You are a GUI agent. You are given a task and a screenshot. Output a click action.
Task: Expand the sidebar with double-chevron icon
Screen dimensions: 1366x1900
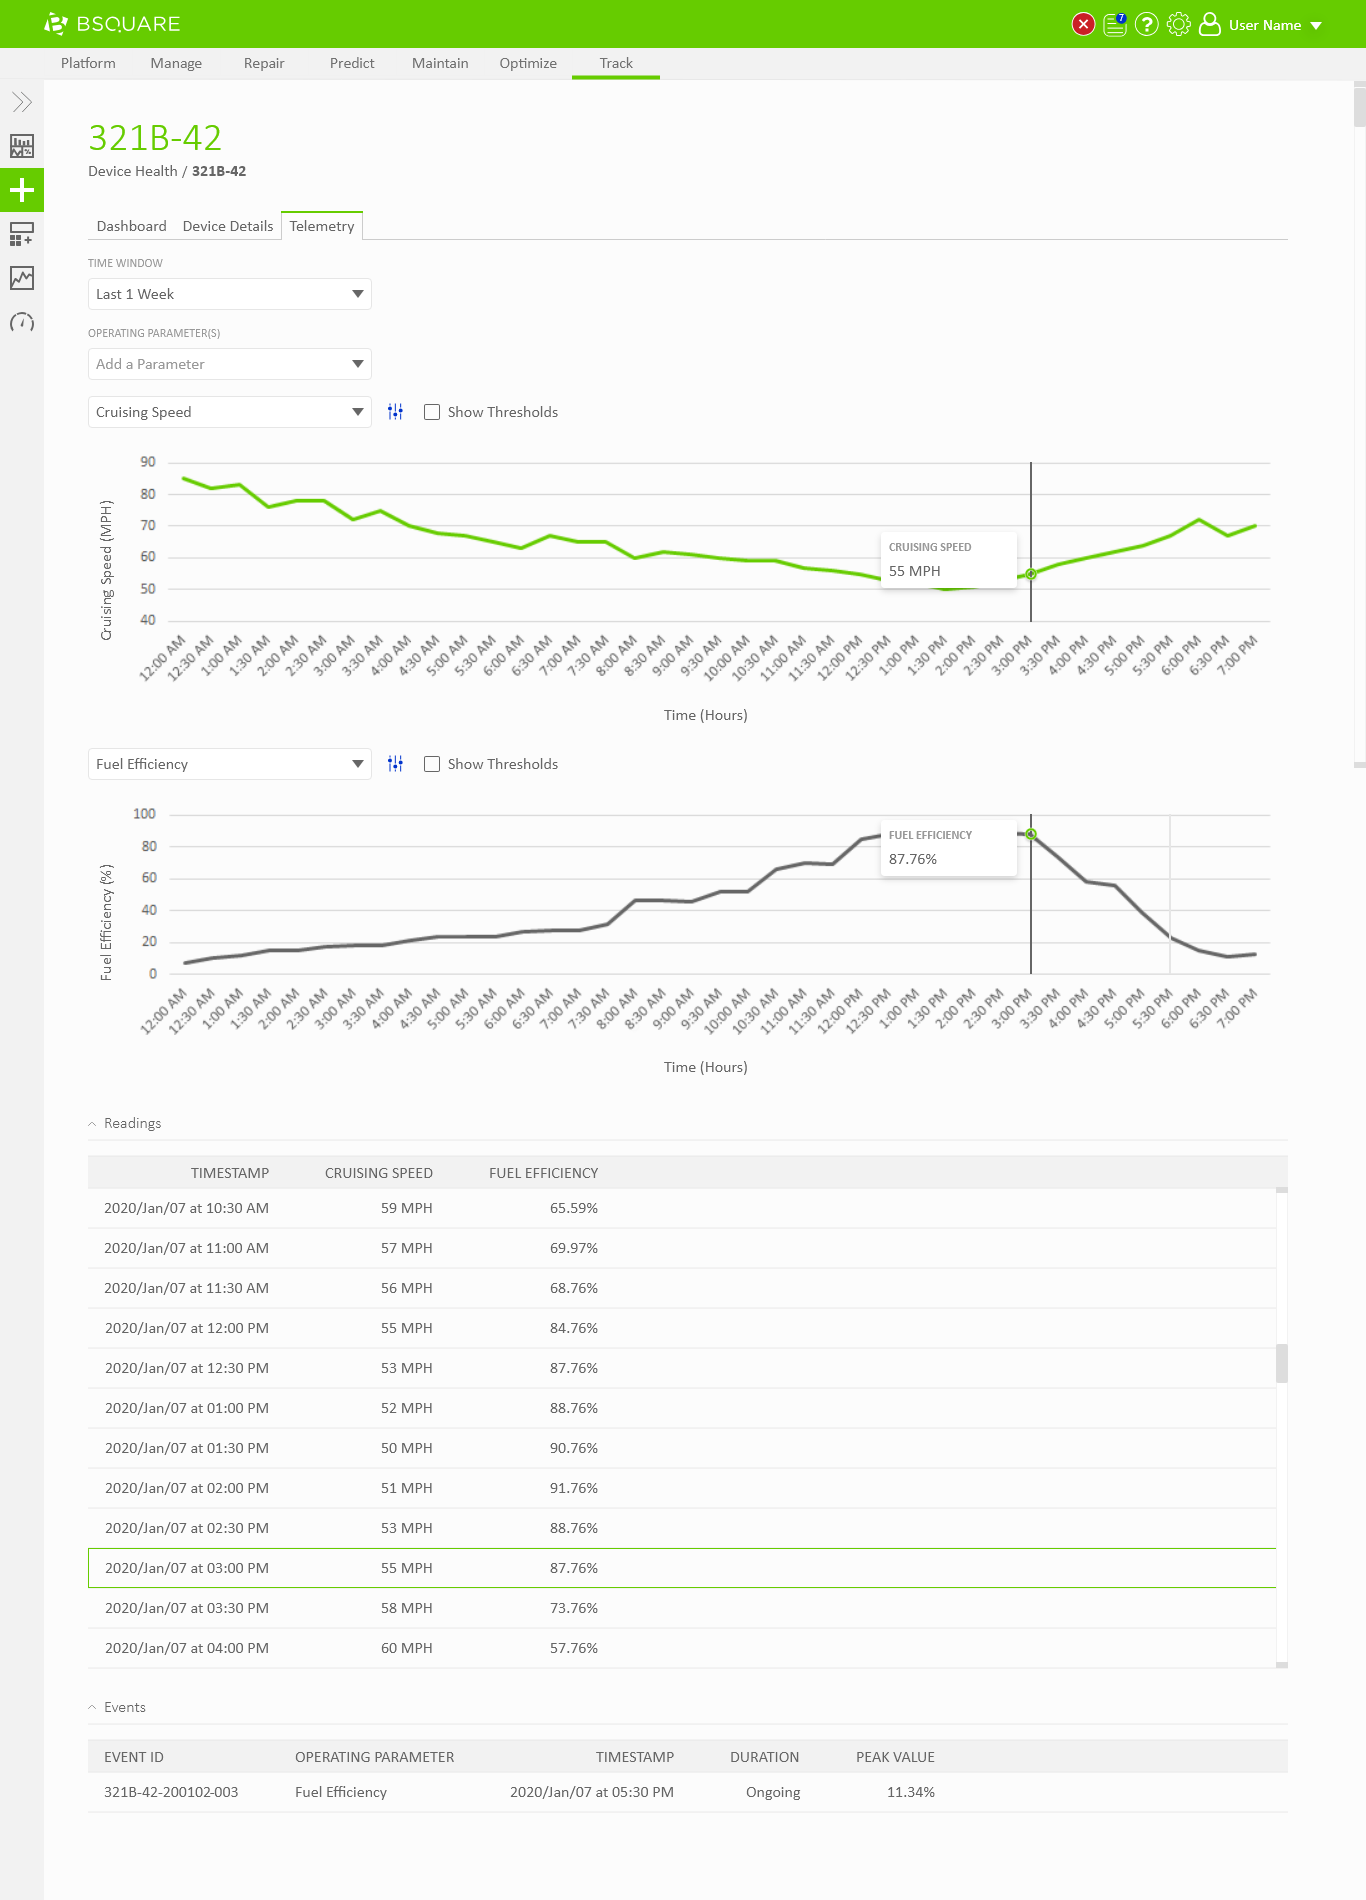[x=22, y=102]
